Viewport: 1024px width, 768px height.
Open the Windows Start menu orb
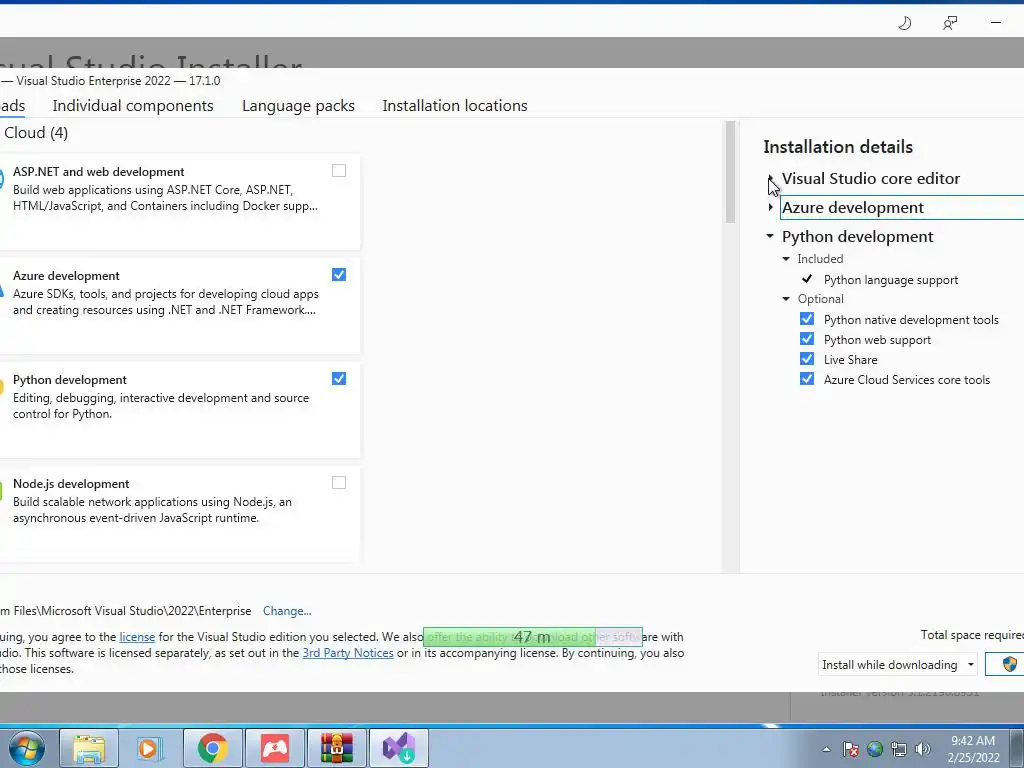pyautogui.click(x=26, y=748)
